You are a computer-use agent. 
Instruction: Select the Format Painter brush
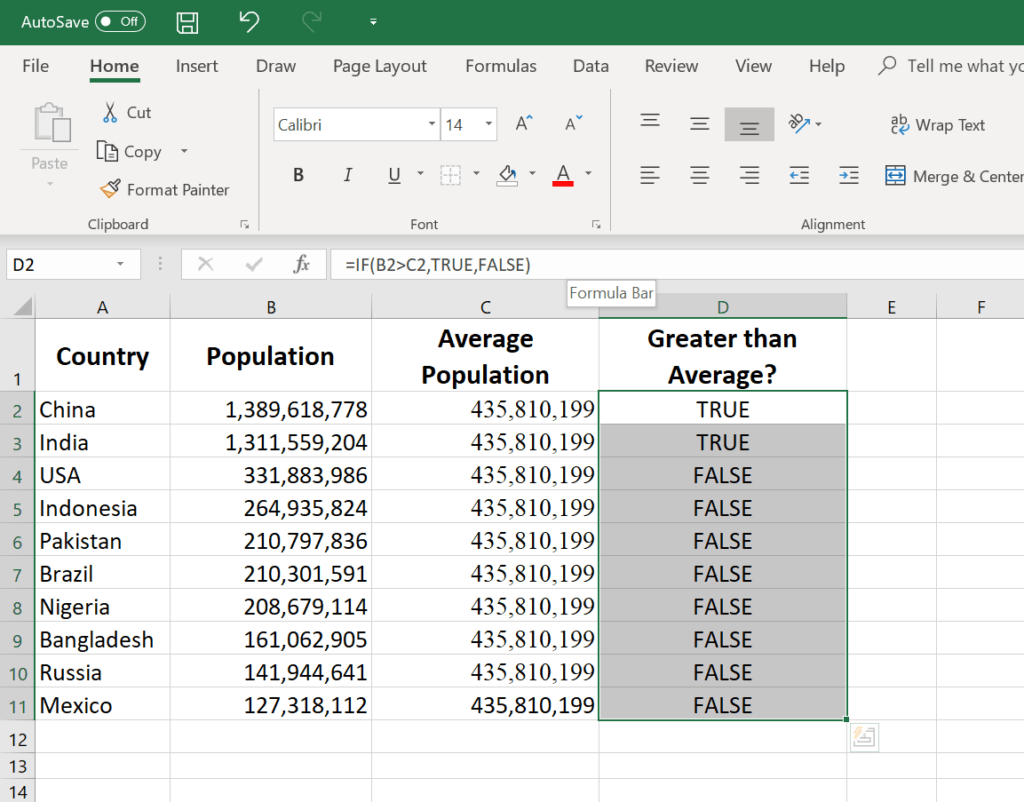[110, 189]
